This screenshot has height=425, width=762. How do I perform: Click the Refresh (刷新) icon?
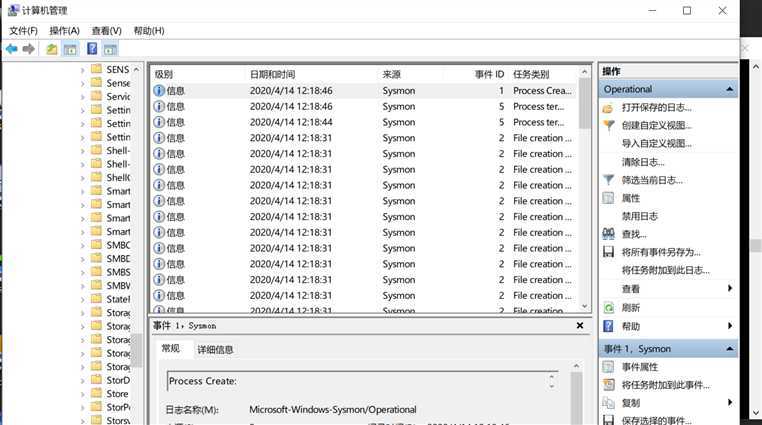pos(608,307)
